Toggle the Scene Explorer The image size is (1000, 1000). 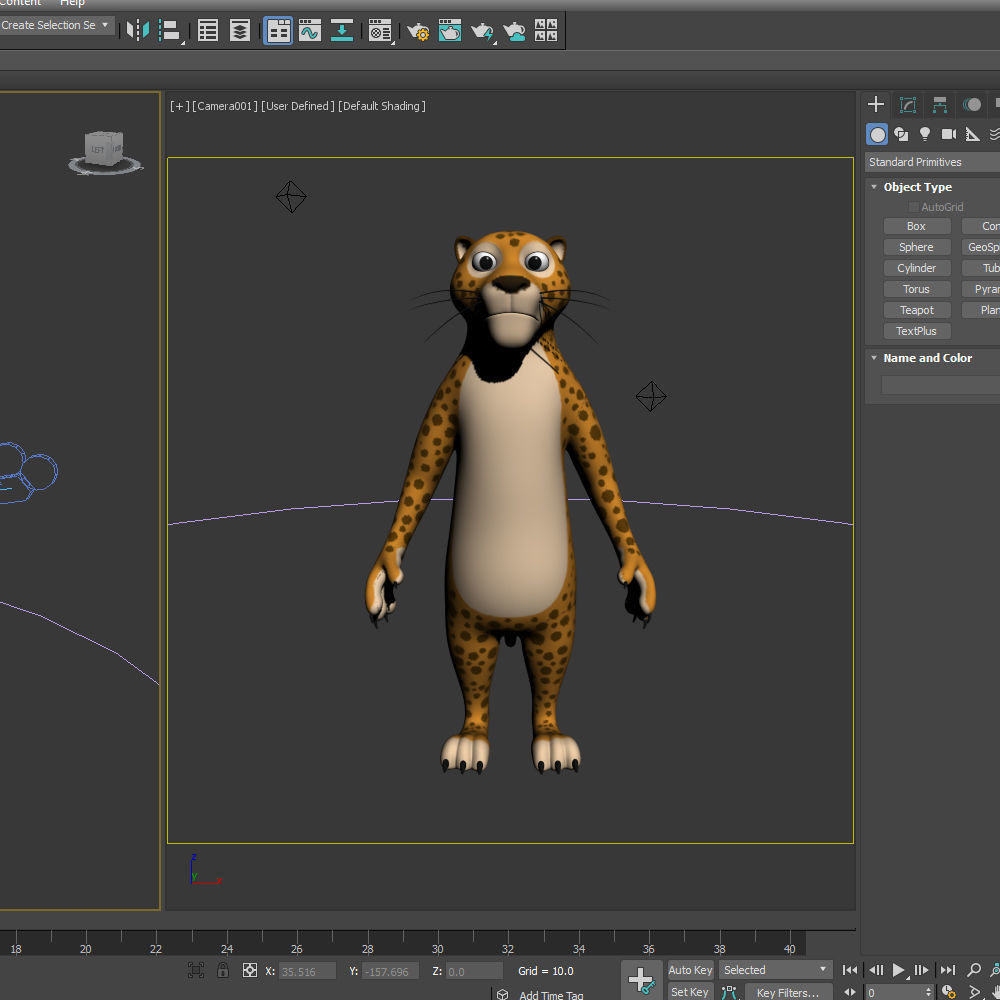click(x=208, y=30)
